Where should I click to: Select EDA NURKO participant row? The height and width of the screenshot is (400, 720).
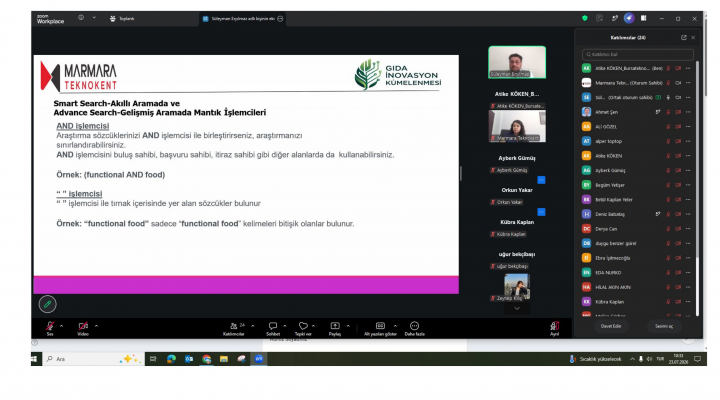coord(637,272)
